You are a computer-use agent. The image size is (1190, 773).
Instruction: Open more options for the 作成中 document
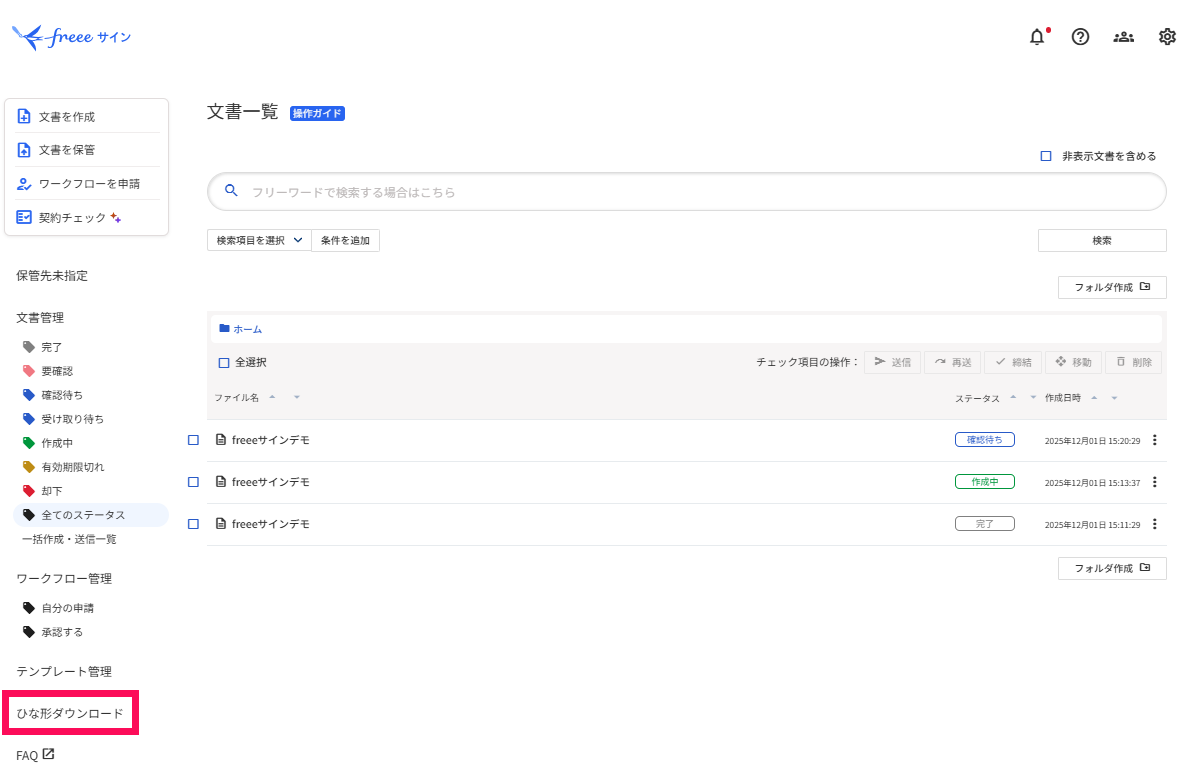(1154, 482)
